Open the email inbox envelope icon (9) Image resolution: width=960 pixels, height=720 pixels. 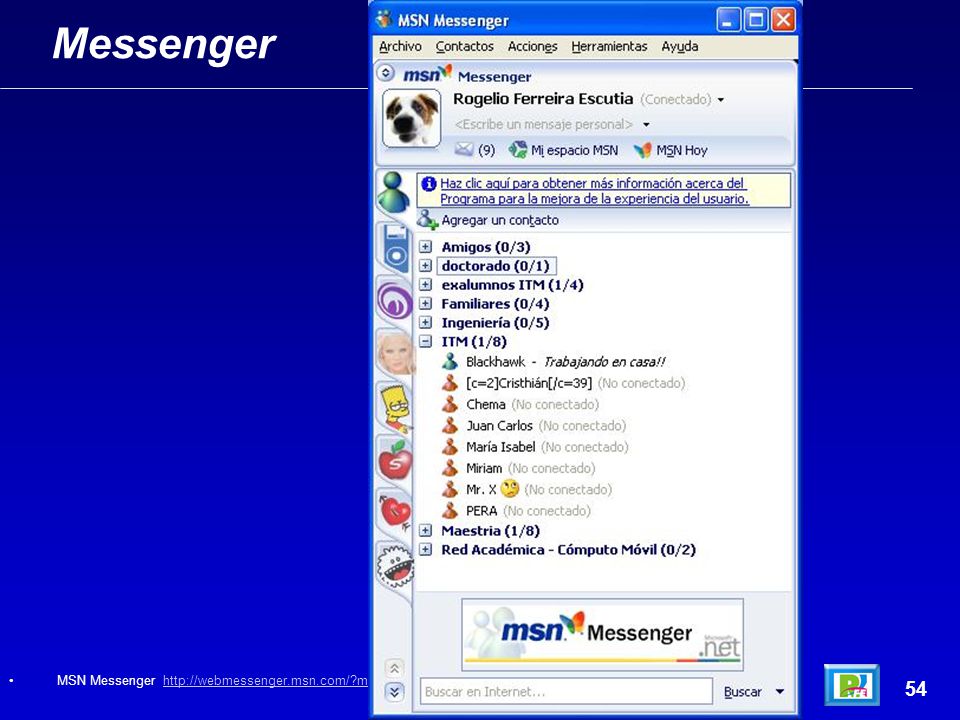pyautogui.click(x=465, y=149)
